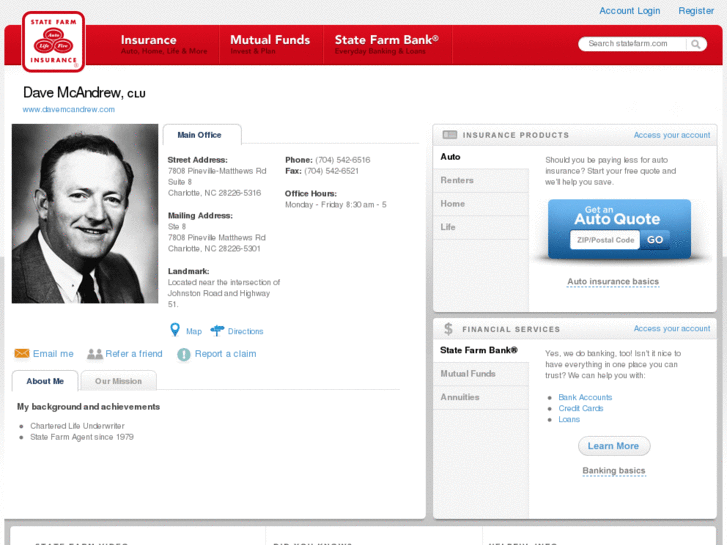The width and height of the screenshot is (727, 545).
Task: Visit www.davemcandrew.com link
Action: (x=69, y=109)
